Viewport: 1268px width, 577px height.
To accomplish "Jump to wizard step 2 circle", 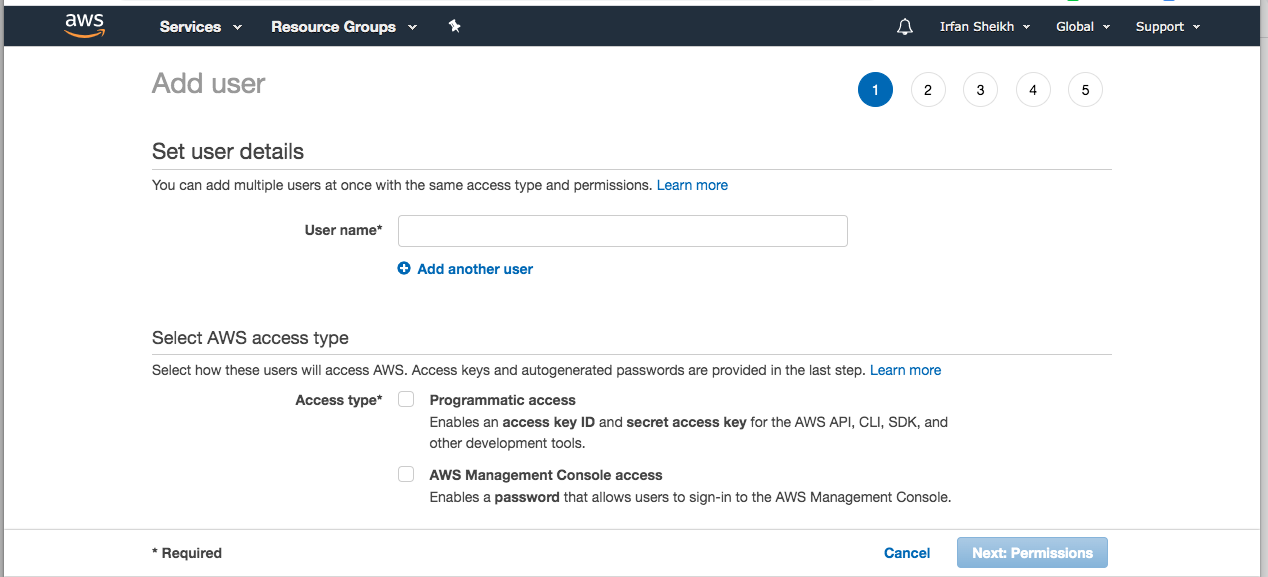I will 928,90.
